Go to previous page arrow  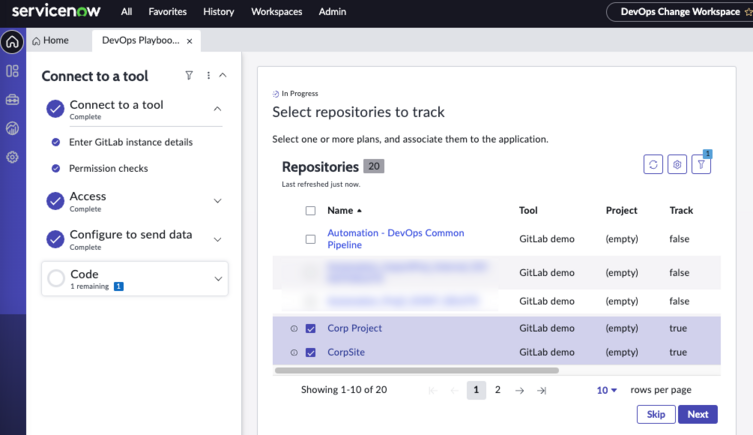pyautogui.click(x=454, y=390)
